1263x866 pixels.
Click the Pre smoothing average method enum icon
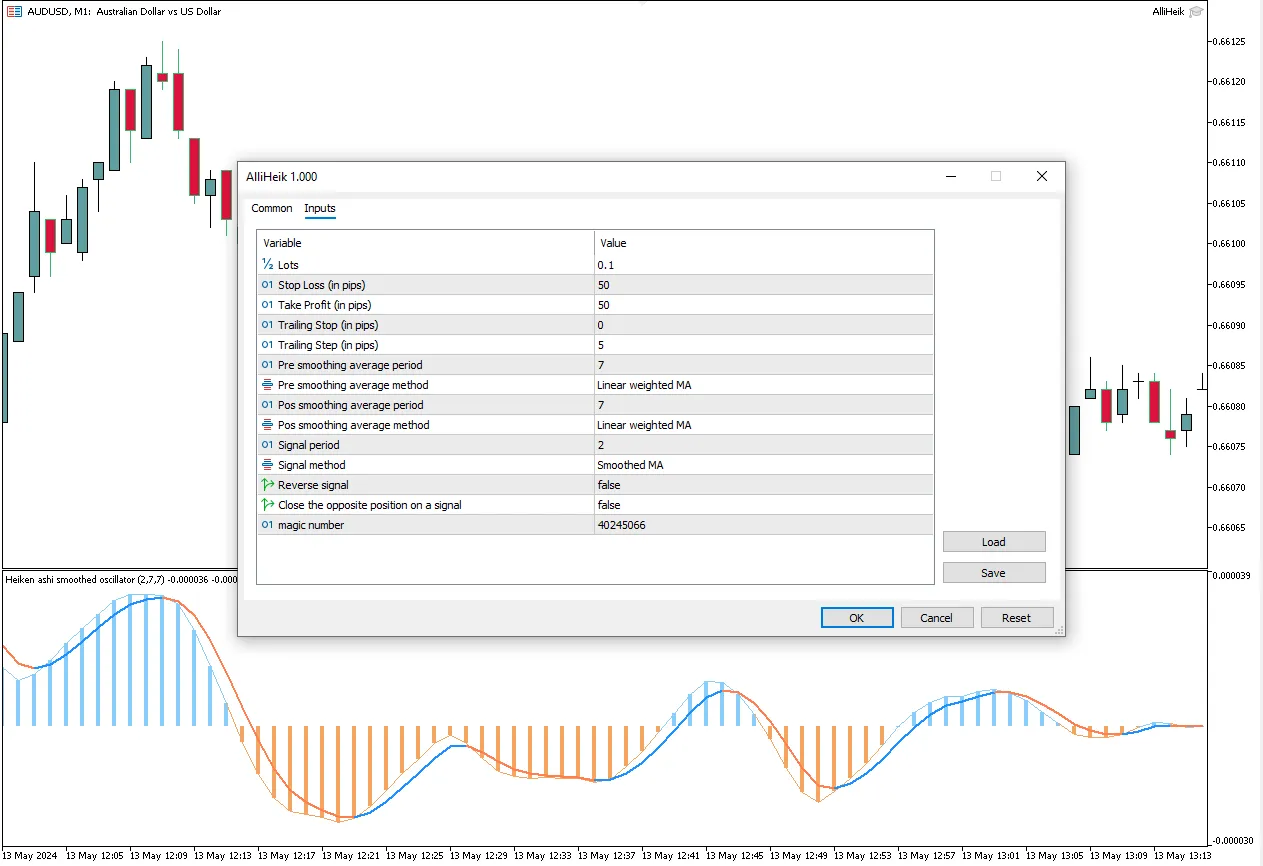click(267, 385)
